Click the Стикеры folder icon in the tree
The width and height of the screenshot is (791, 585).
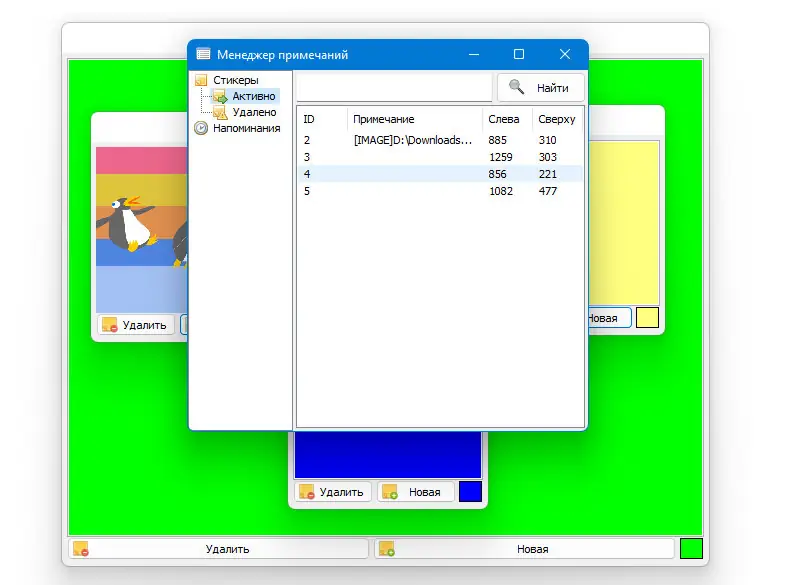click(201, 80)
